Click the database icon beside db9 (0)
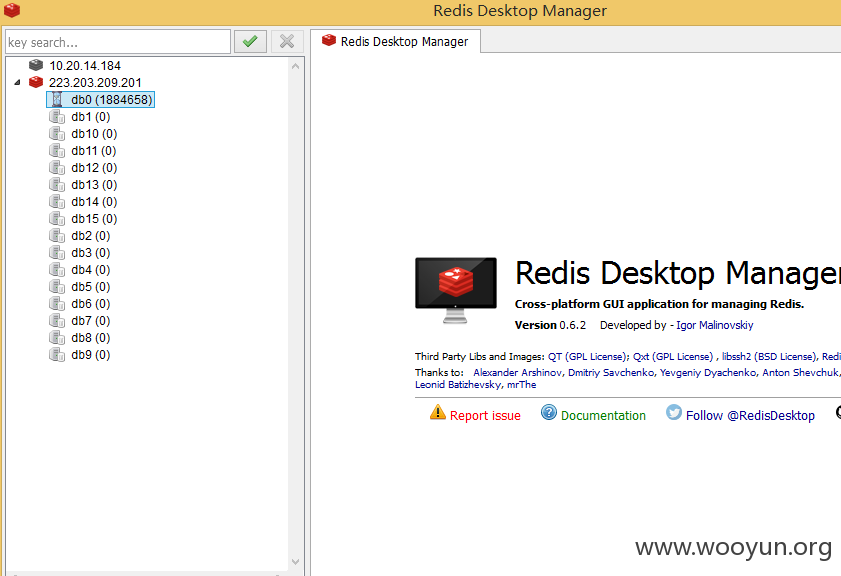This screenshot has width=841, height=576. (x=57, y=355)
